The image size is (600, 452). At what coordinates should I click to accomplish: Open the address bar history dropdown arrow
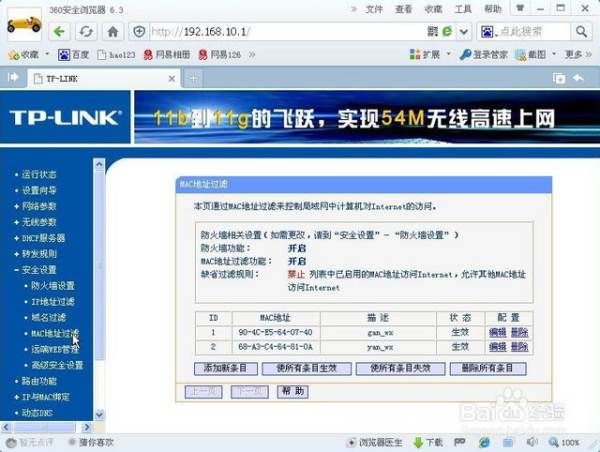click(x=464, y=32)
